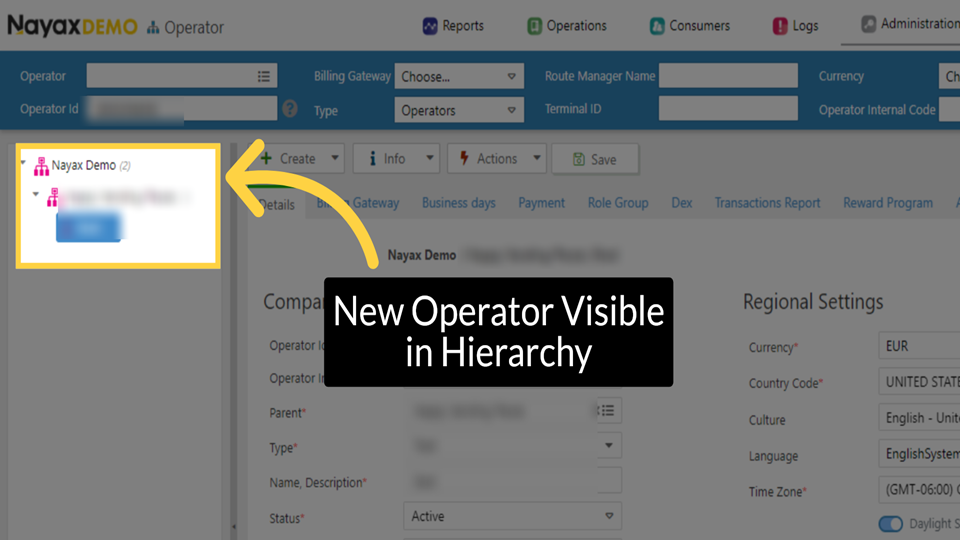
Task: Click the Nayax Demo hierarchy icon in tree
Action: (41, 166)
